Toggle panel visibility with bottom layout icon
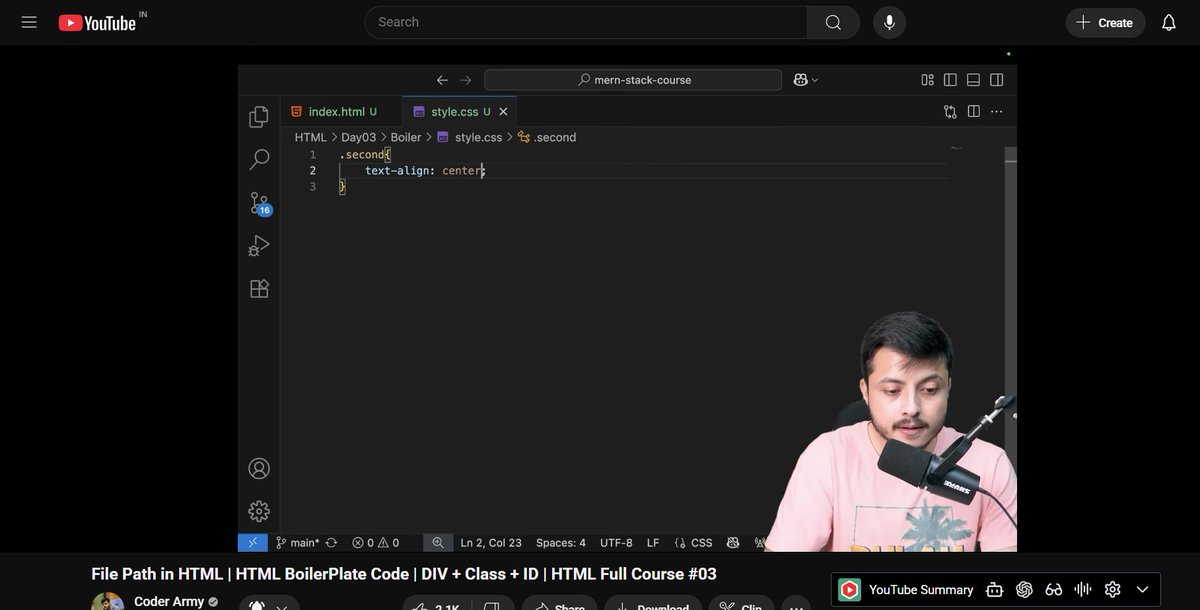1200x610 pixels. click(x=972, y=79)
